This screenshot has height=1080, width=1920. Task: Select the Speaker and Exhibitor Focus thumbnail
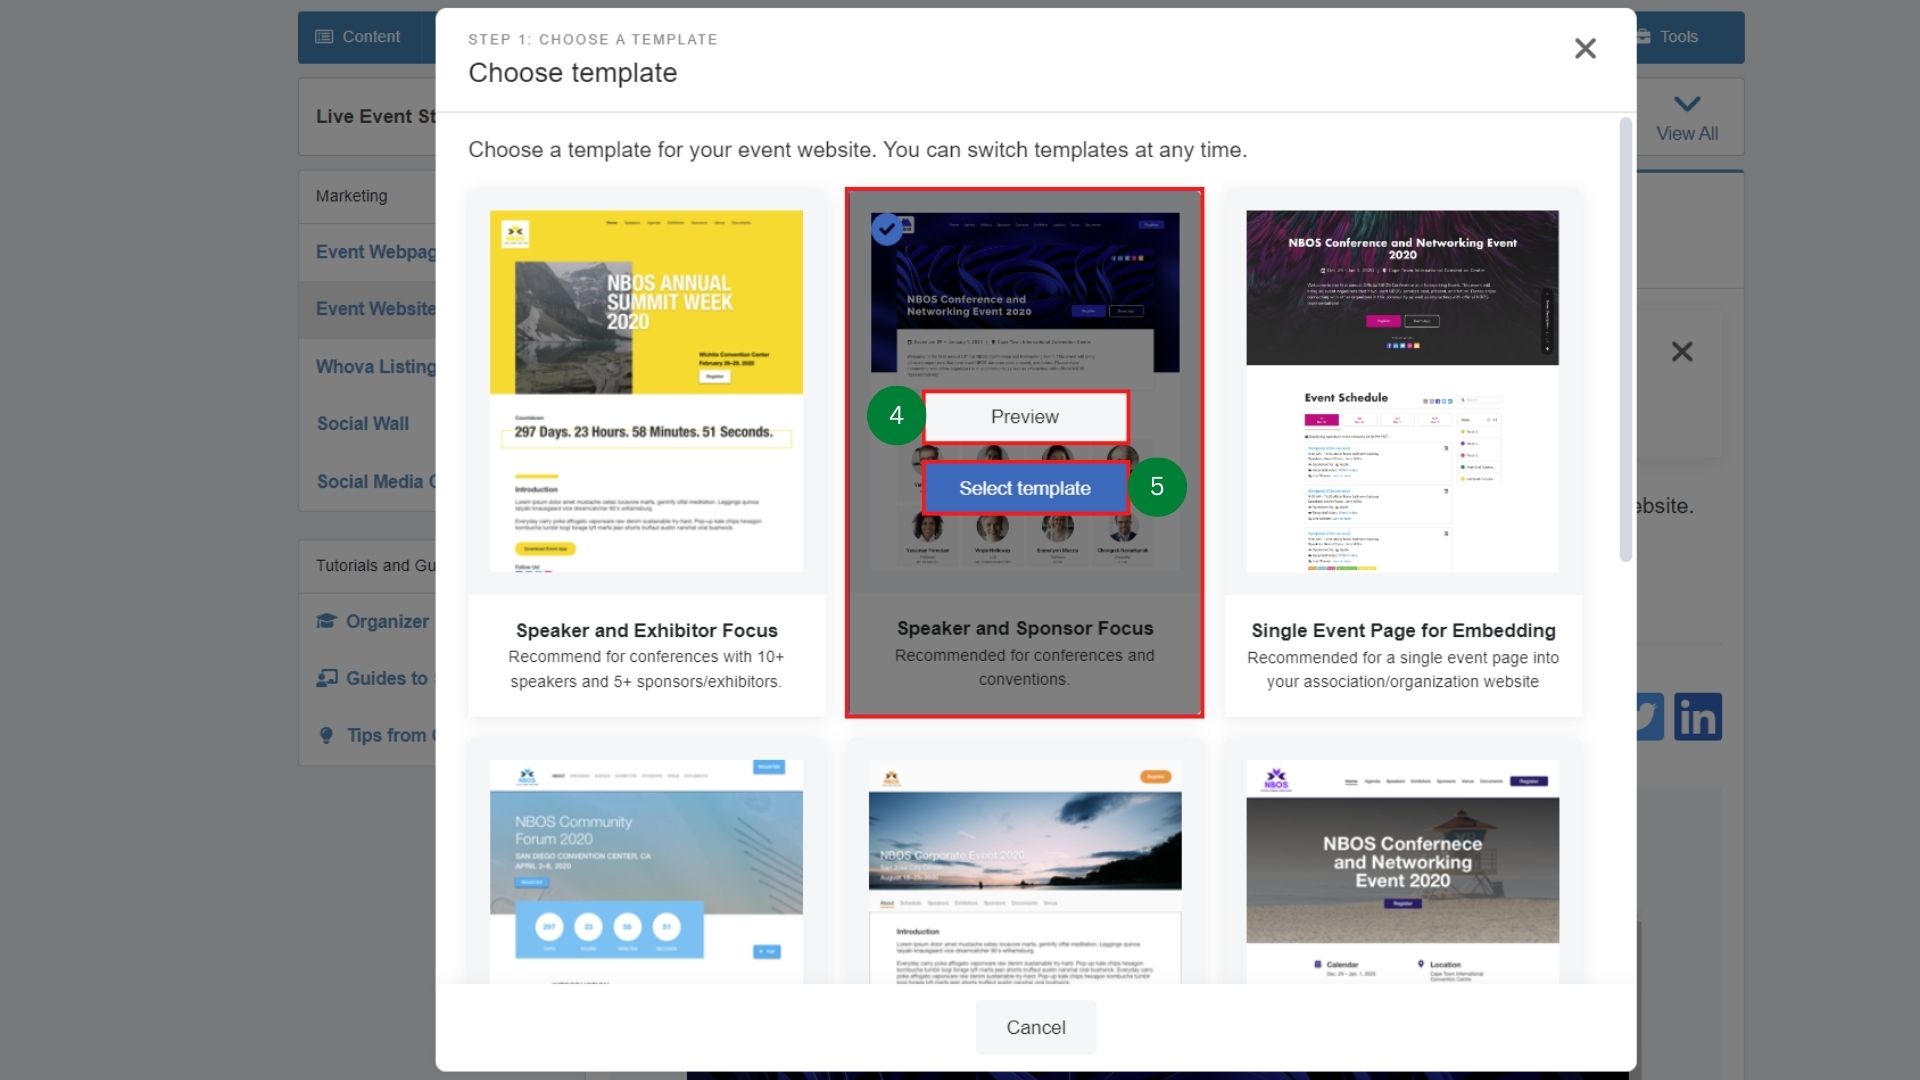pos(646,388)
